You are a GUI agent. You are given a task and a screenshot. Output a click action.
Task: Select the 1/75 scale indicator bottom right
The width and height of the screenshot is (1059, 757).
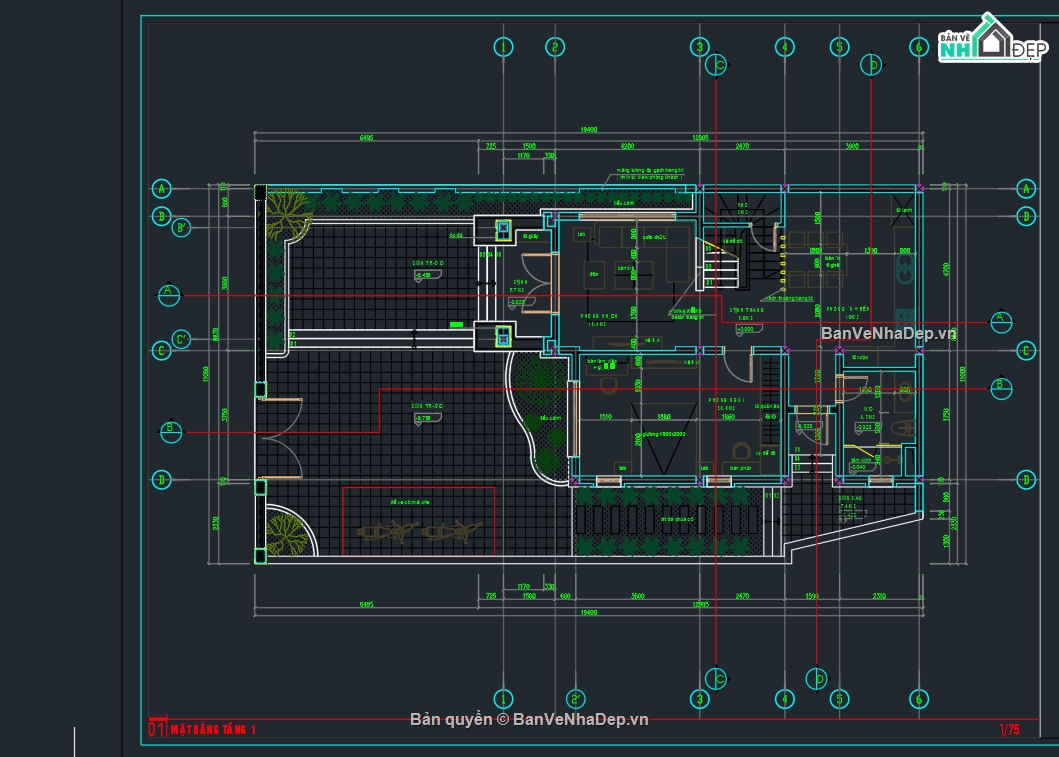coord(1012,729)
